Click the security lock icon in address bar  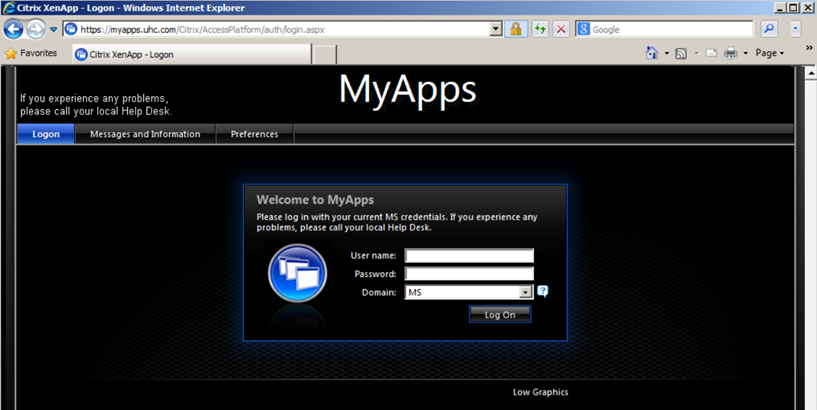click(516, 29)
